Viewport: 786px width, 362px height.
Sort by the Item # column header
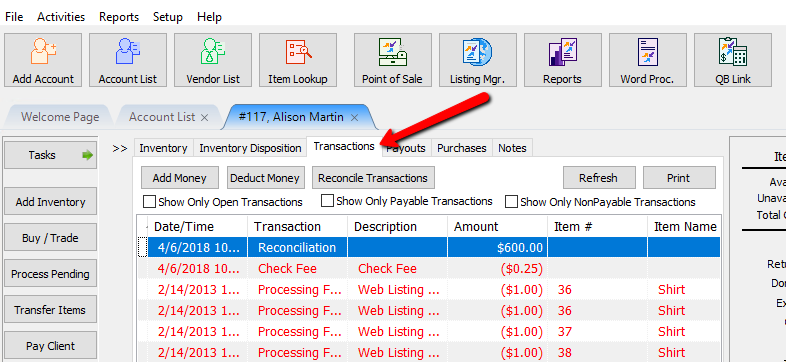tap(597, 227)
